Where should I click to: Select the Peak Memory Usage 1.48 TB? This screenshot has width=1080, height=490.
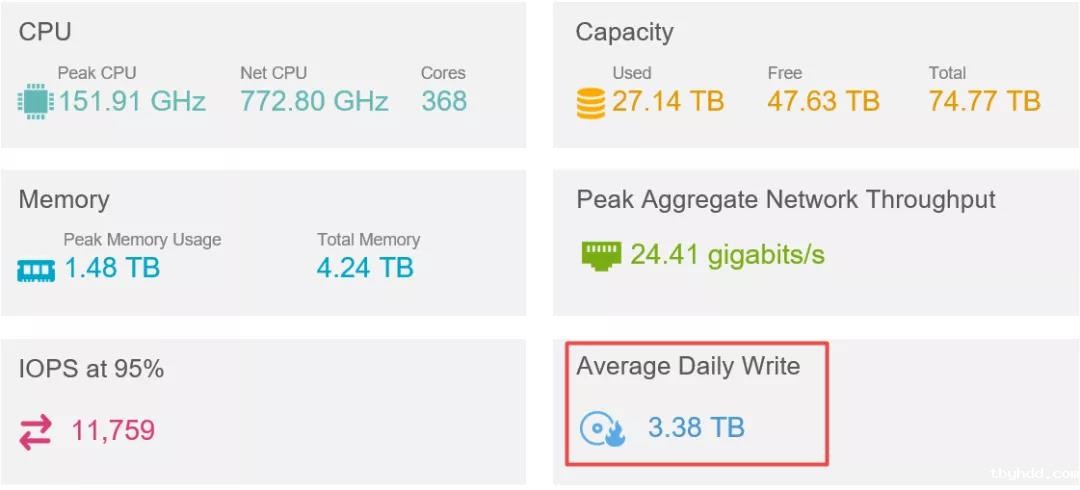tap(112, 267)
